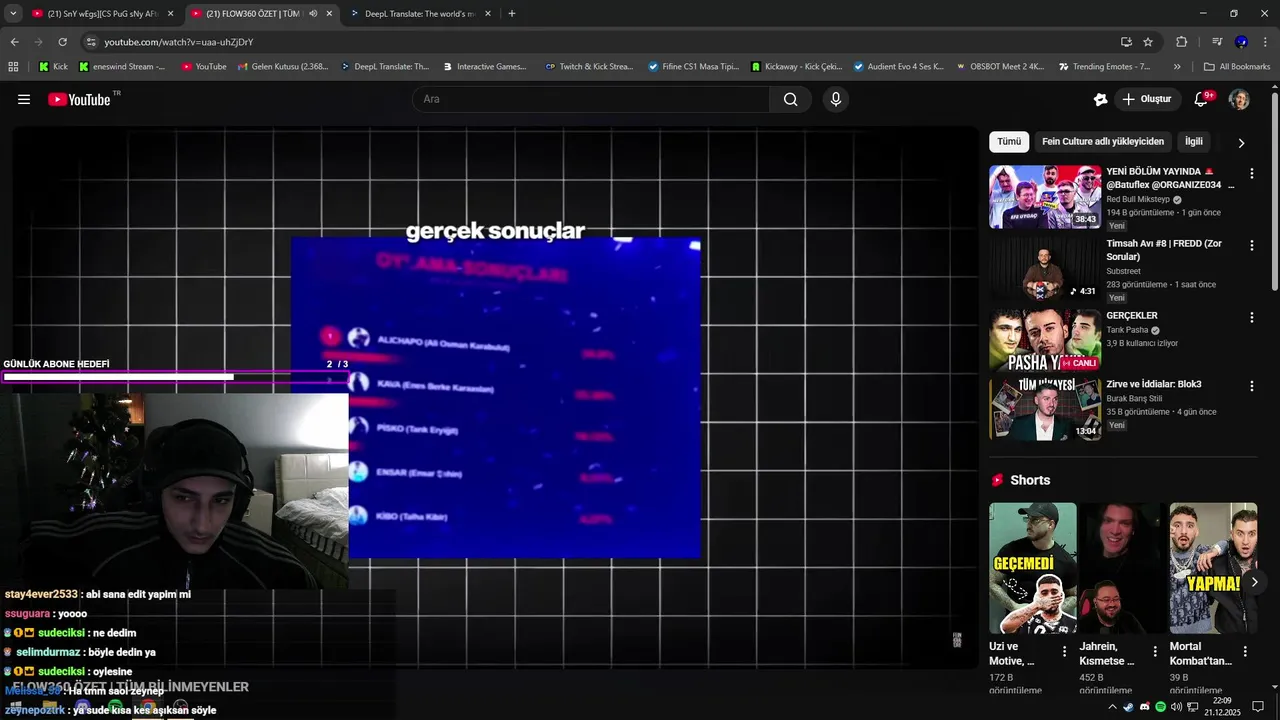The image size is (1280, 720).
Task: Open a new browser tab
Action: pos(512,14)
